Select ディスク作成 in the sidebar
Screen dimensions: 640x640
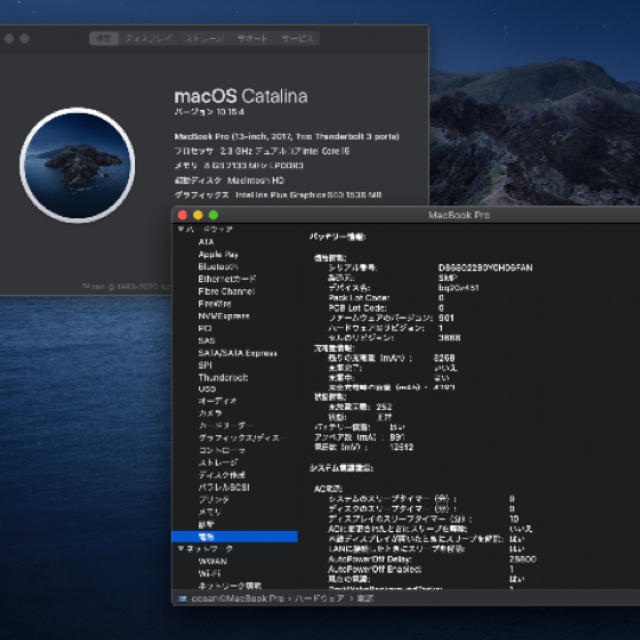point(222,475)
